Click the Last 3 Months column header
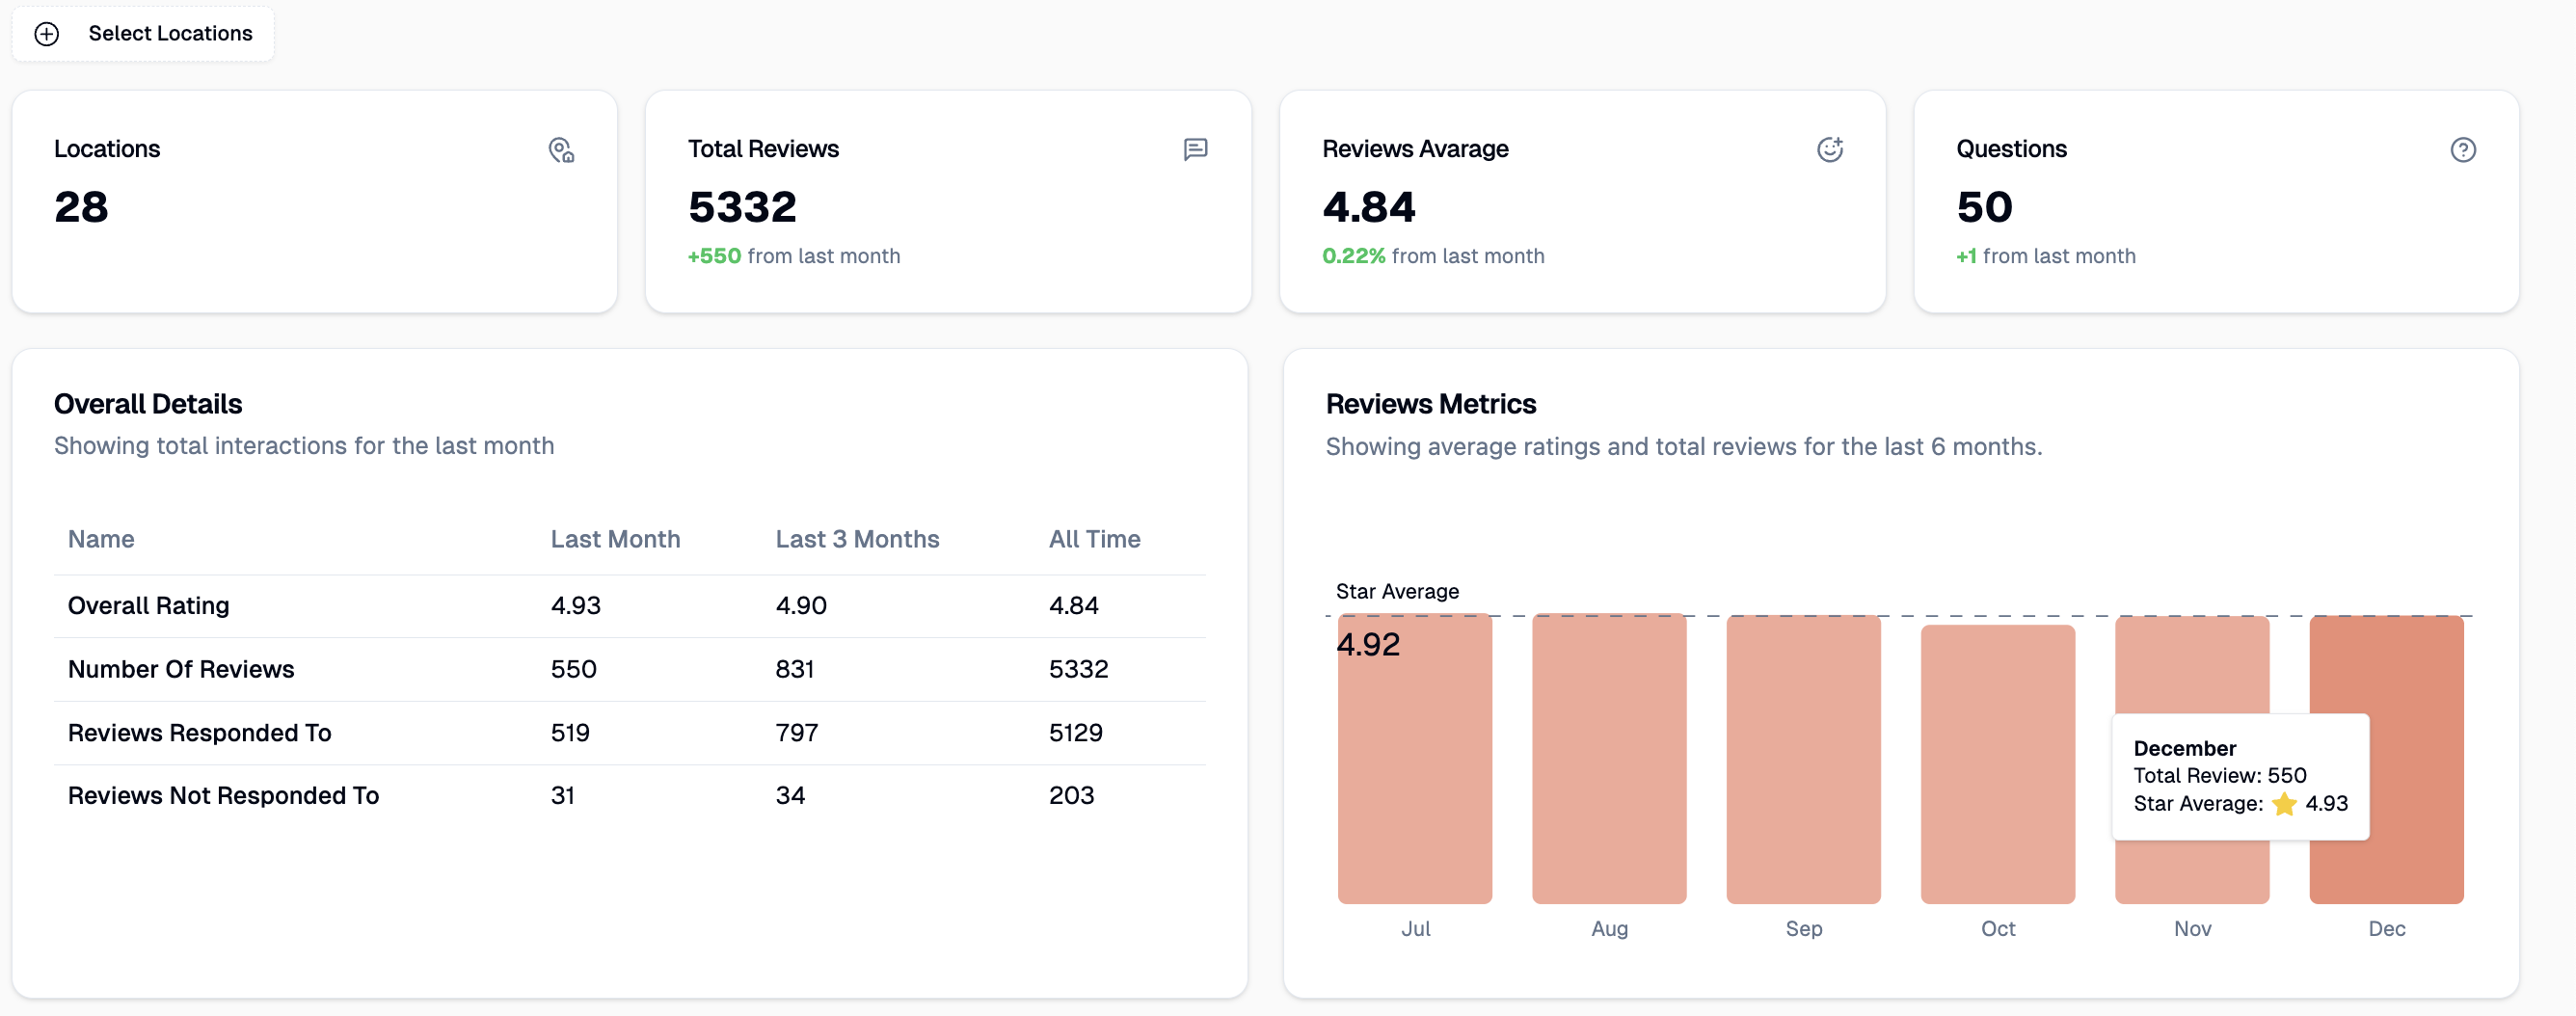 pyautogui.click(x=857, y=539)
